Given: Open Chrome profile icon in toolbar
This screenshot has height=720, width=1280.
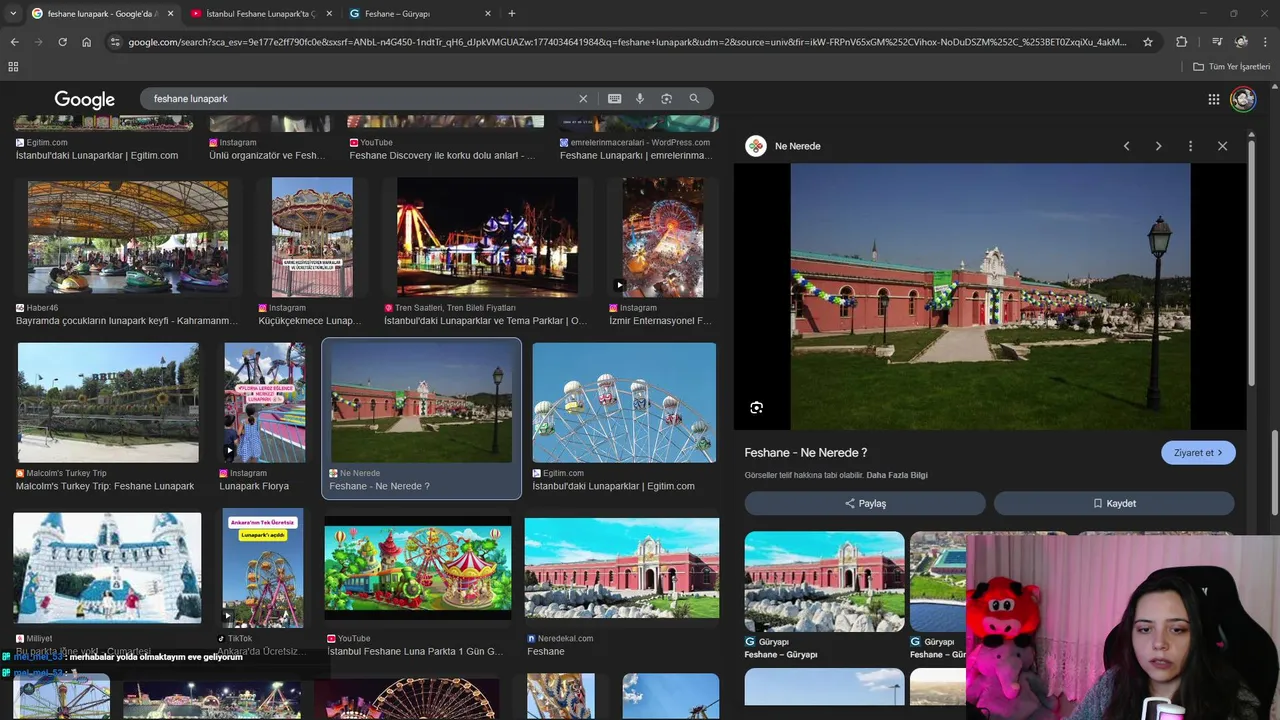Looking at the screenshot, I should 1241,42.
